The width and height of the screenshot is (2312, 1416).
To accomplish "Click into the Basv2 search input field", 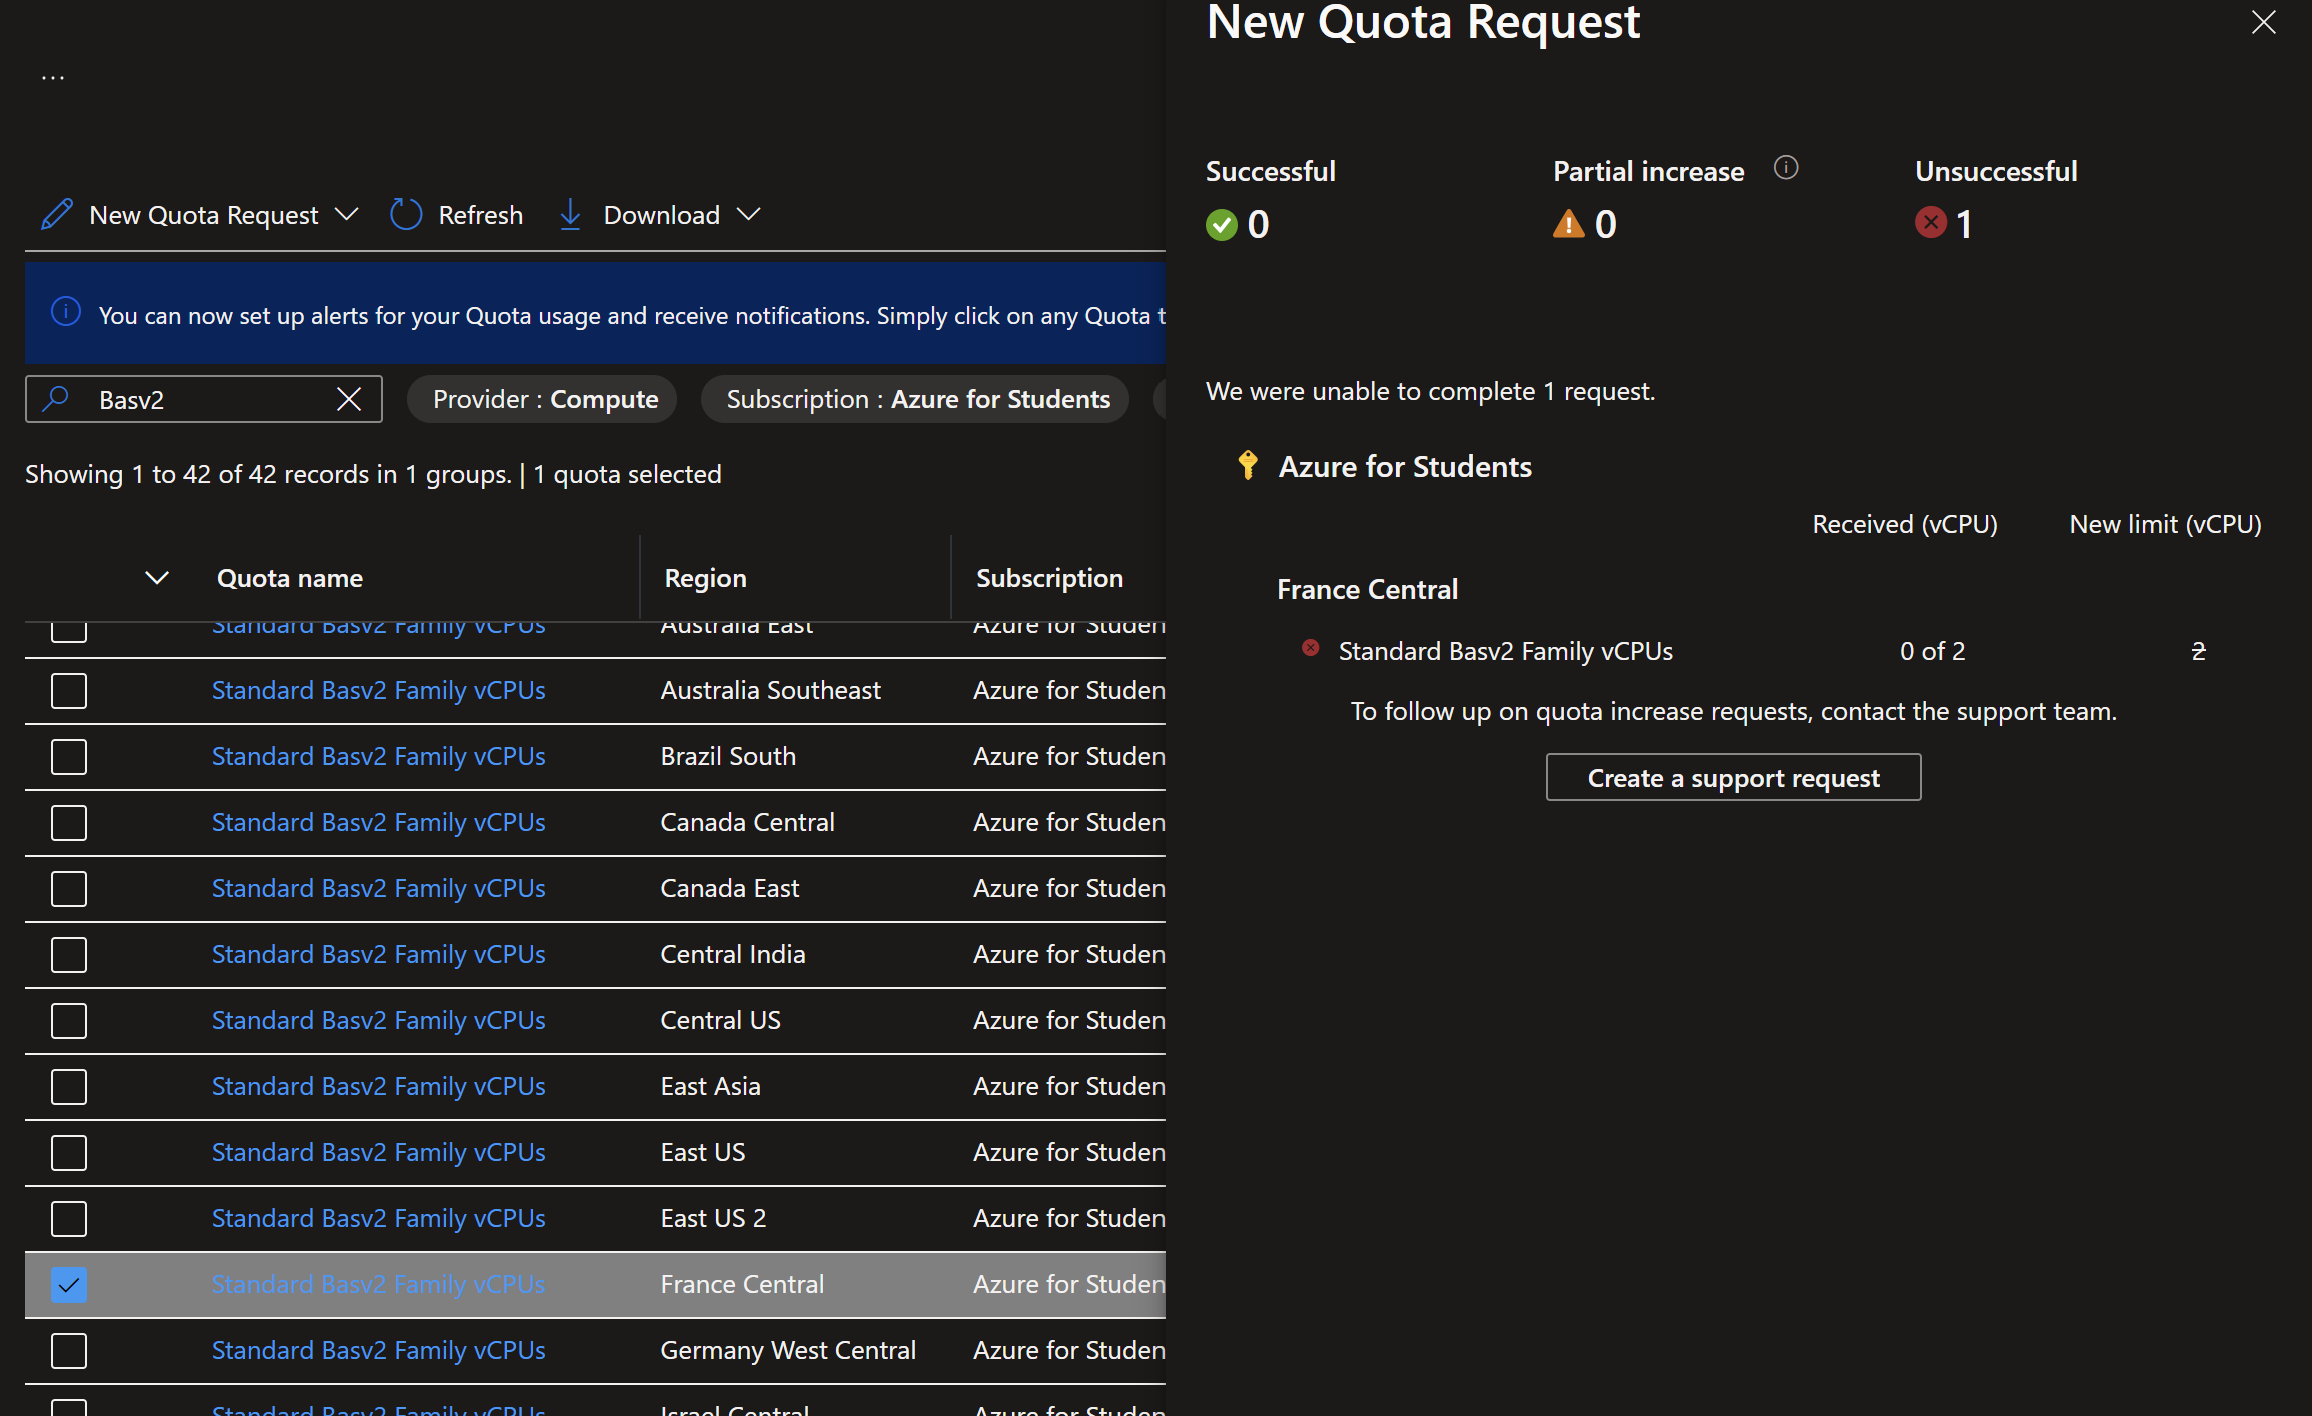I will pyautogui.click(x=204, y=399).
